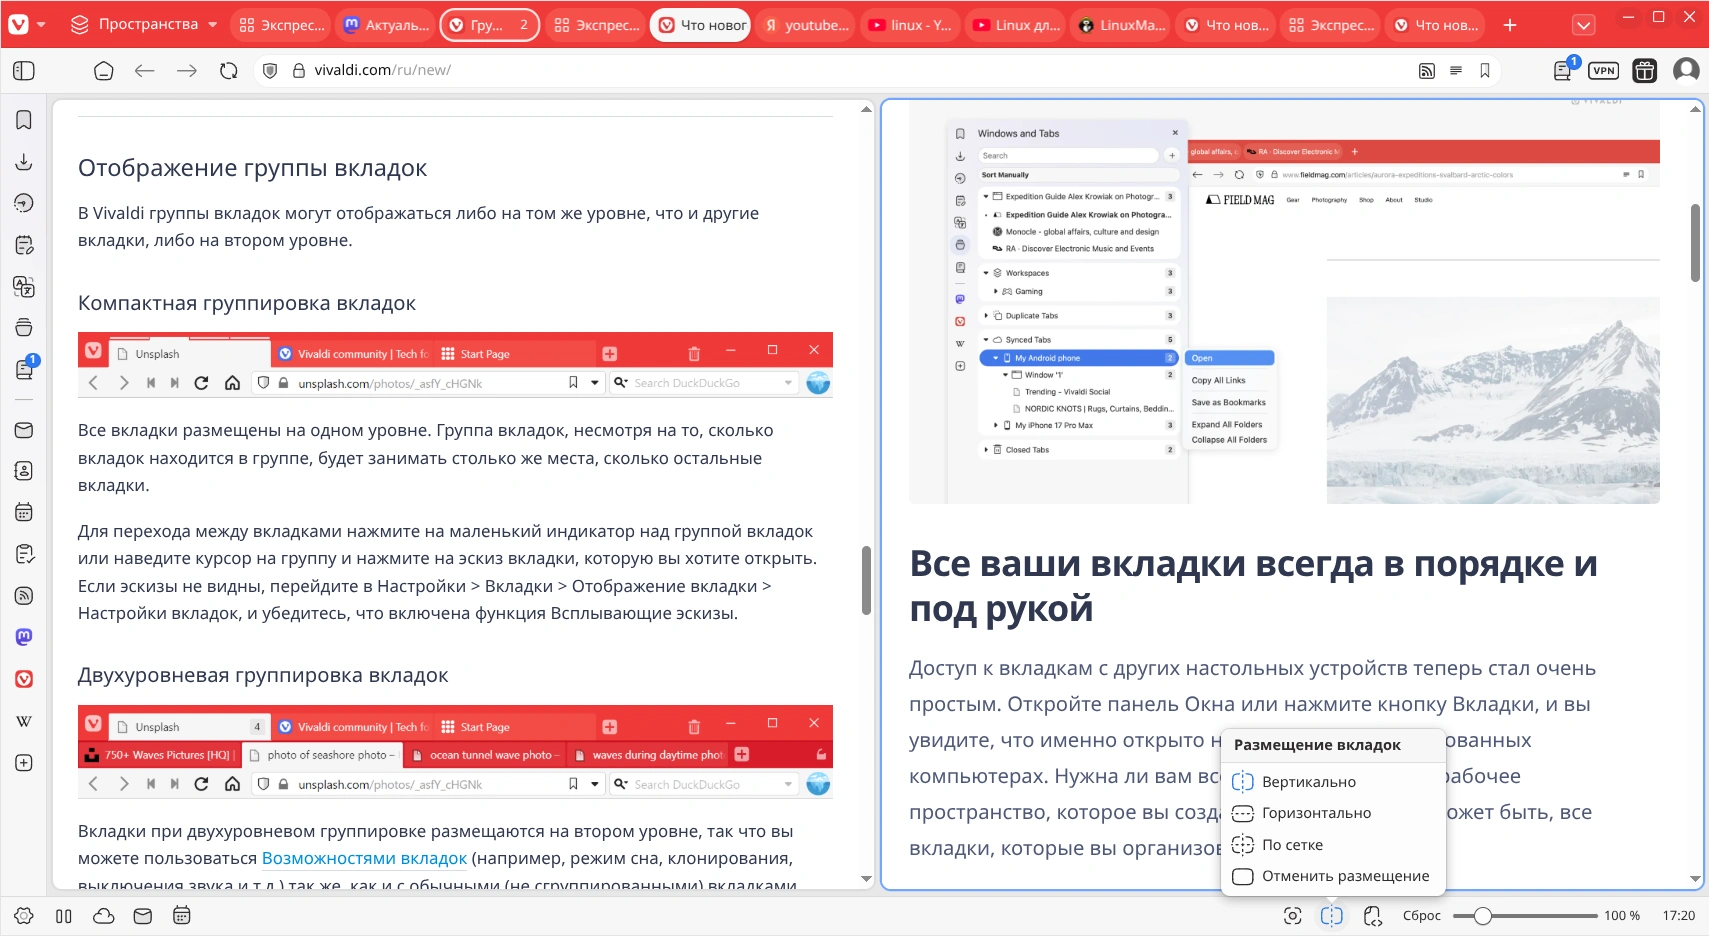Open the Wikipedia web panel
1709x936 pixels.
(22, 720)
